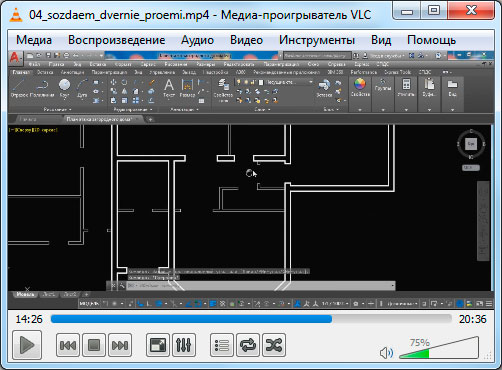The image size is (502, 370).
Task: Expand the Аудио menu
Action: pyautogui.click(x=197, y=40)
